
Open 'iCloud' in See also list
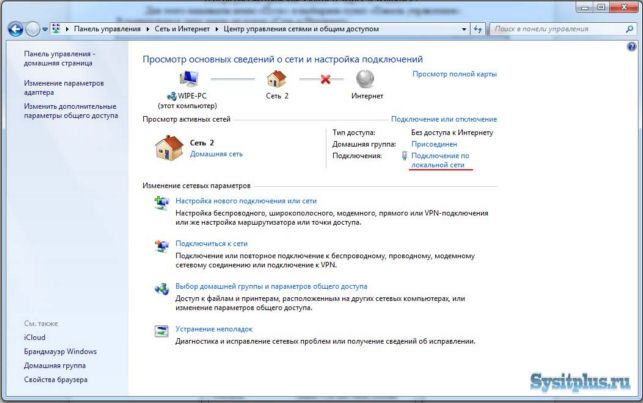[x=34, y=337]
